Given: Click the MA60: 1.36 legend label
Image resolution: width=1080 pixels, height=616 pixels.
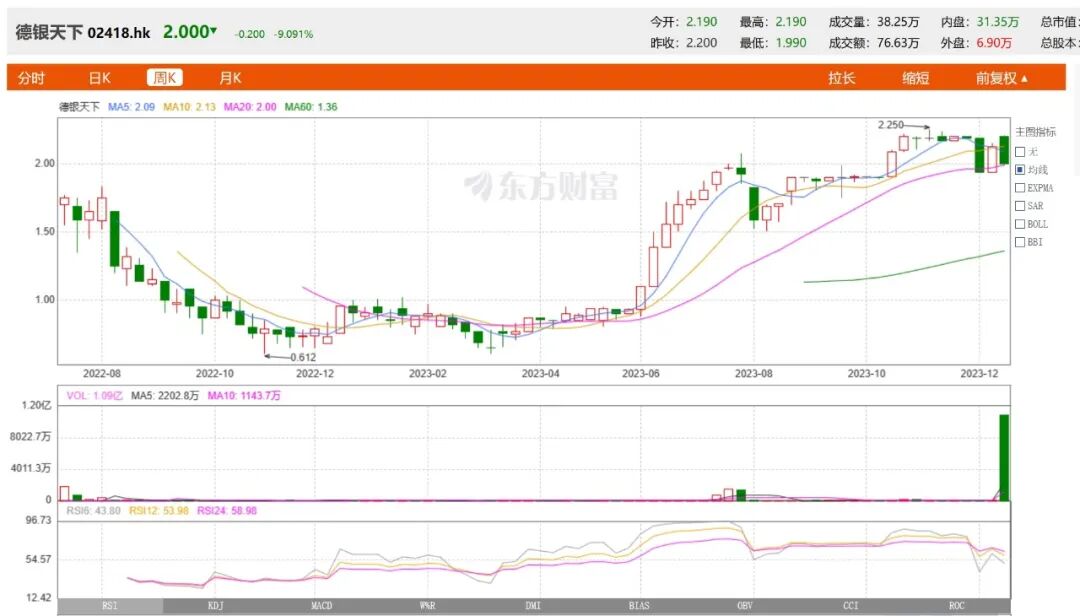Looking at the screenshot, I should point(311,107).
